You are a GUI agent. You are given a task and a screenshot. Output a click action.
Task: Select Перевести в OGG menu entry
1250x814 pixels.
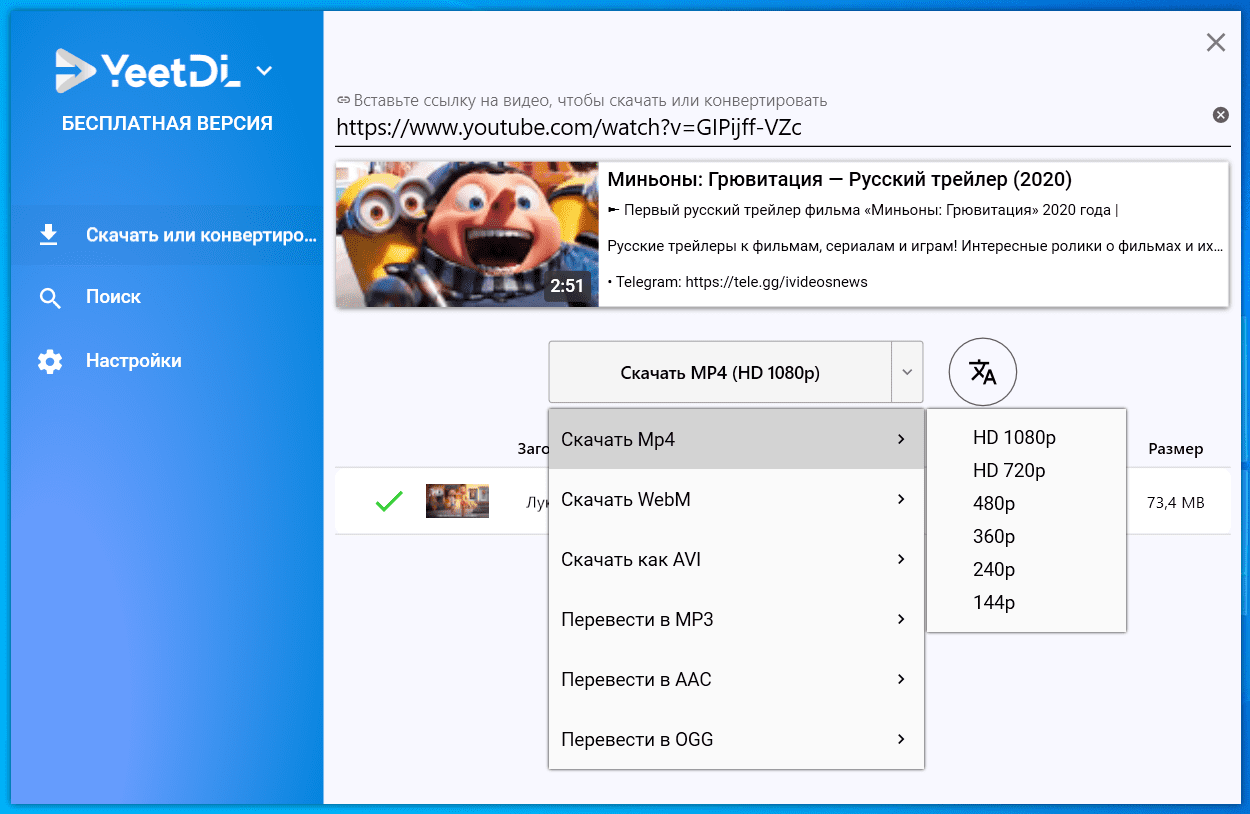(x=736, y=739)
